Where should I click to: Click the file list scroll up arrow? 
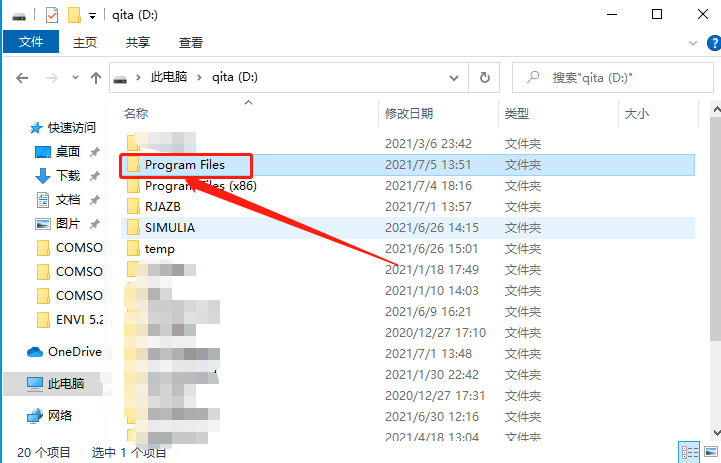[x=716, y=110]
